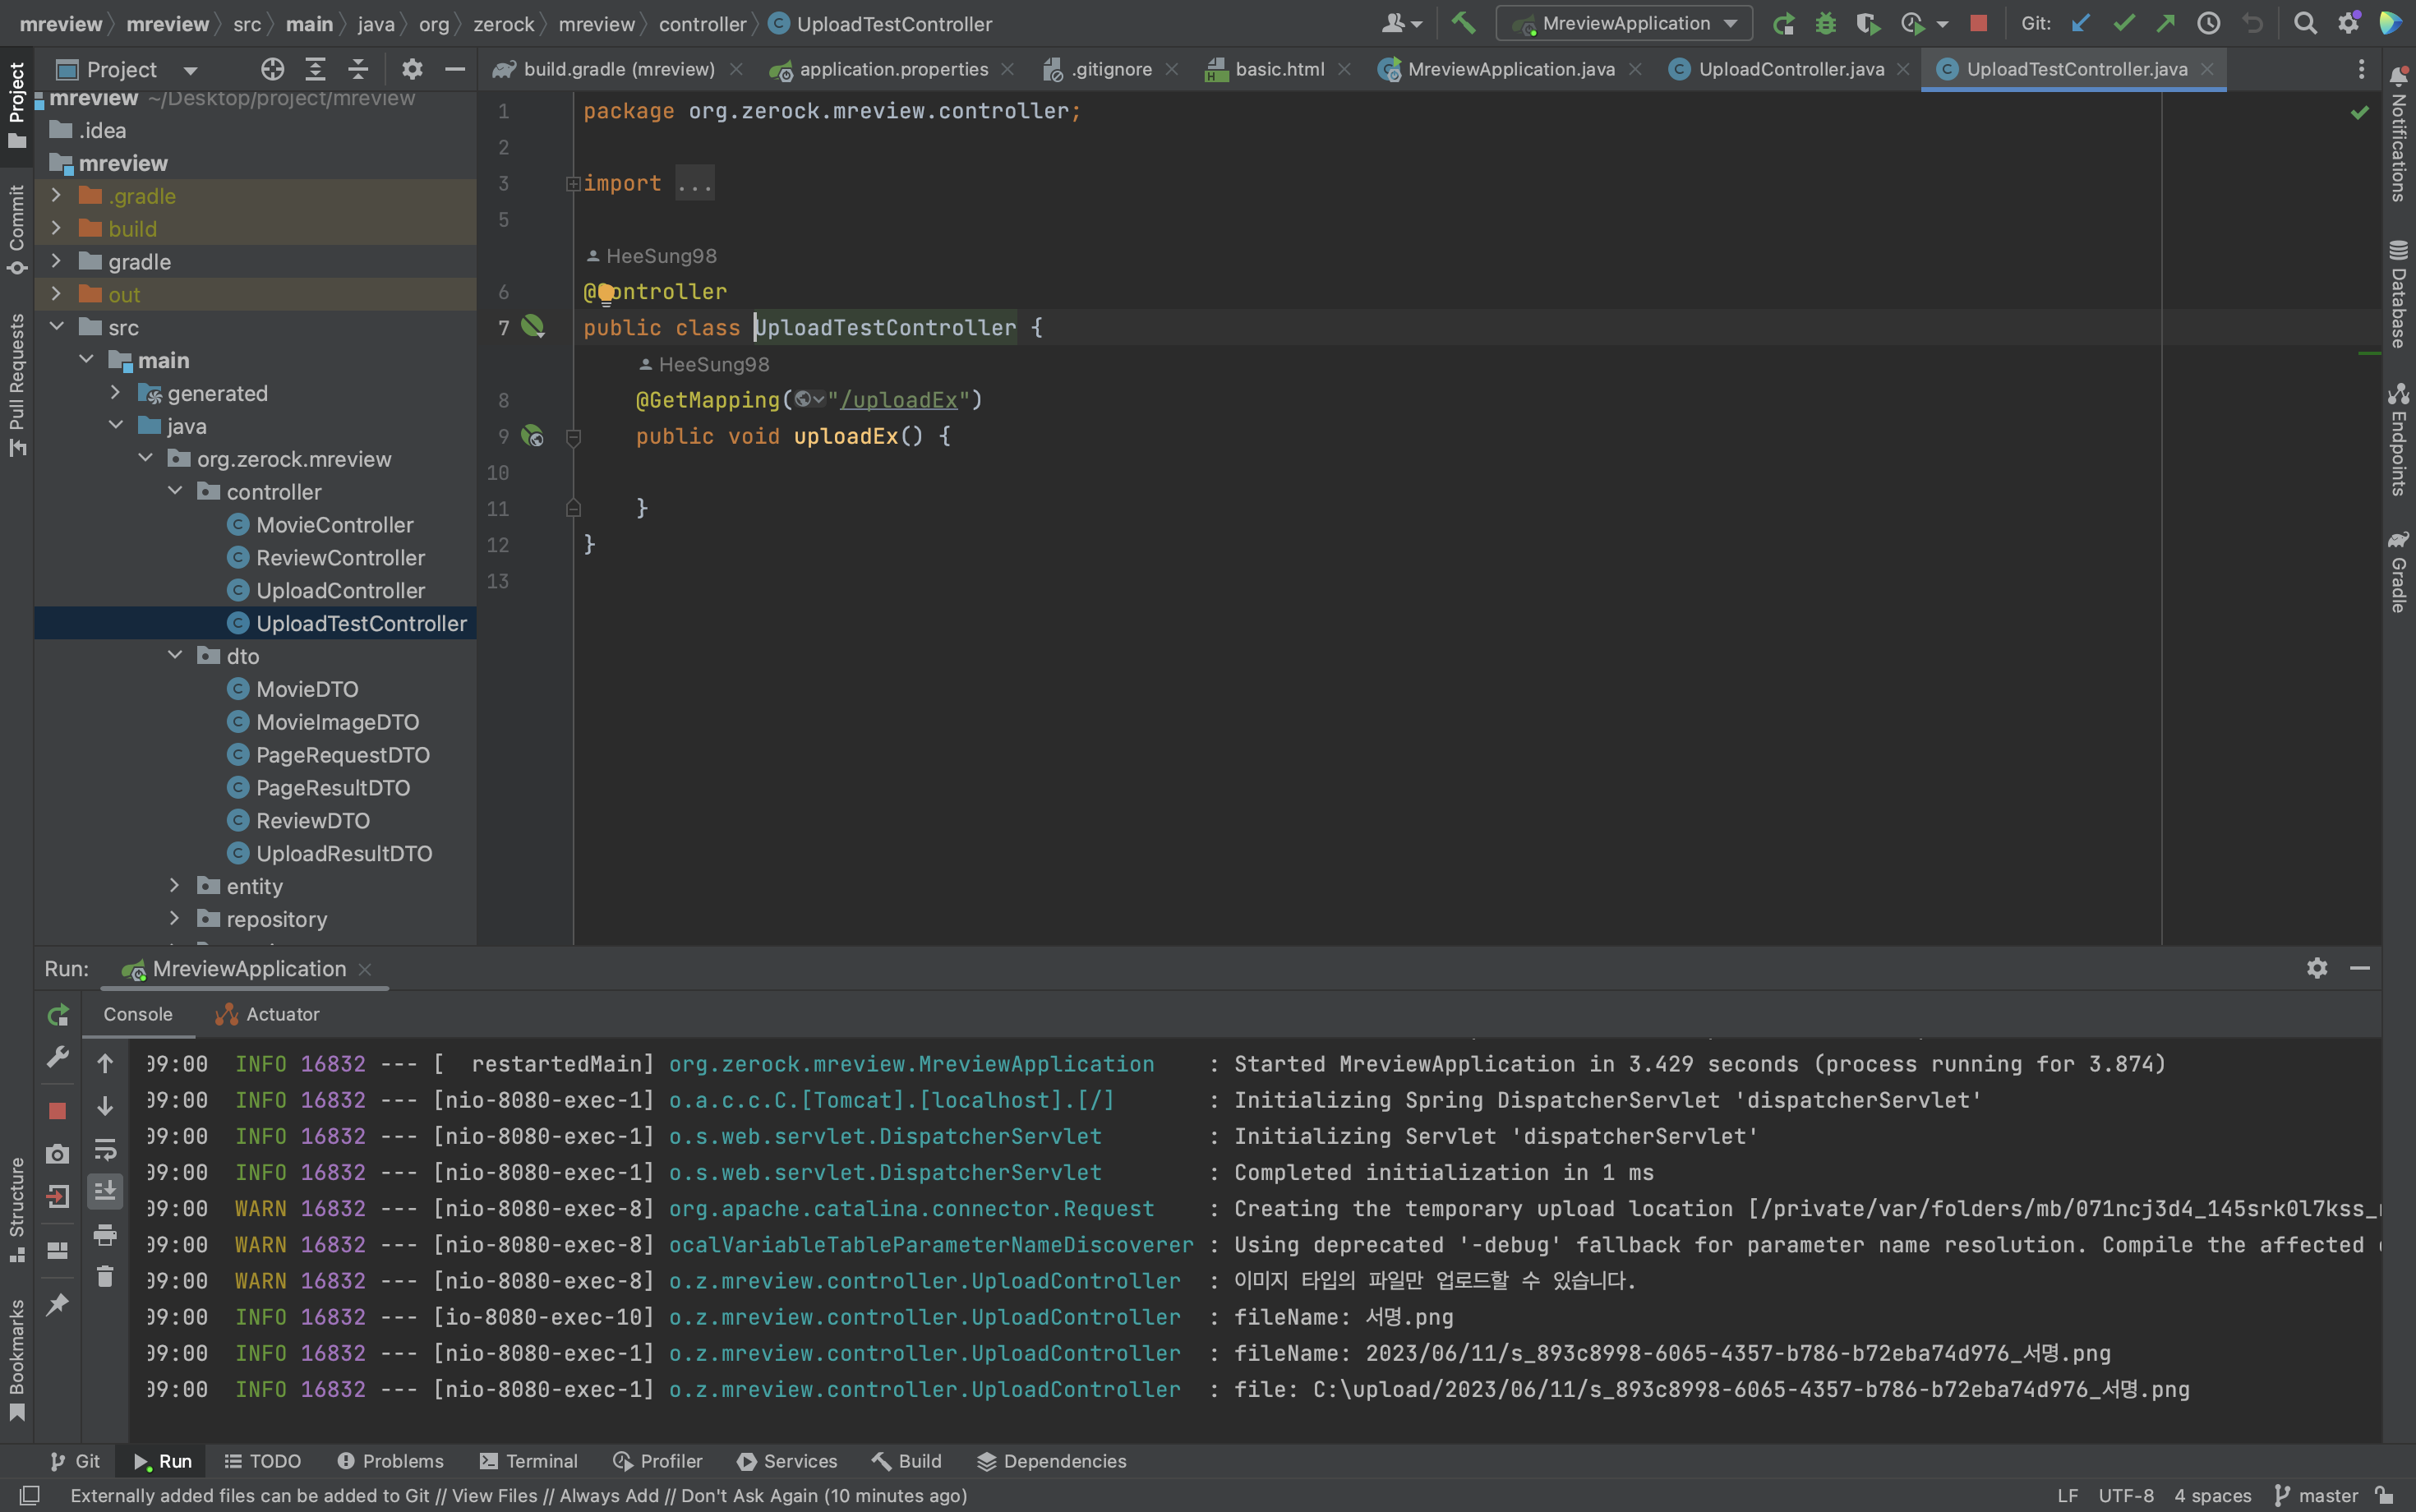
Task: Collapse the controller package
Action: [x=175, y=491]
